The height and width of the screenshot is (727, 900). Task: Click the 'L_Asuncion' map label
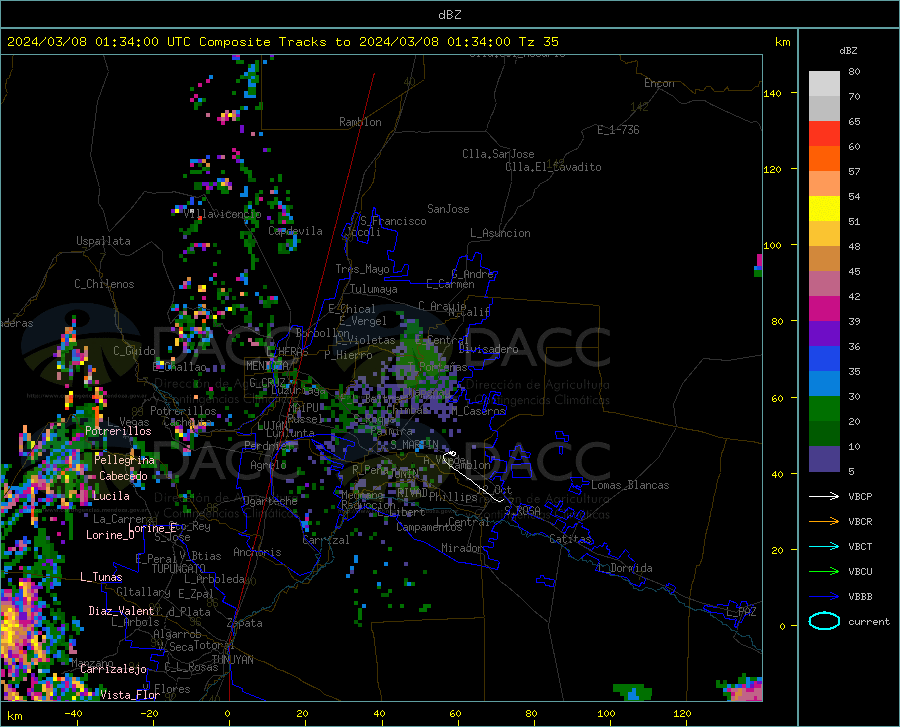[x=500, y=233]
